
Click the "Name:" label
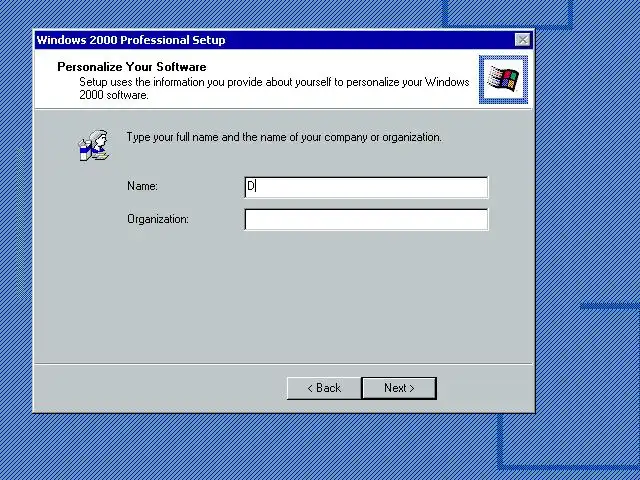[142, 186]
